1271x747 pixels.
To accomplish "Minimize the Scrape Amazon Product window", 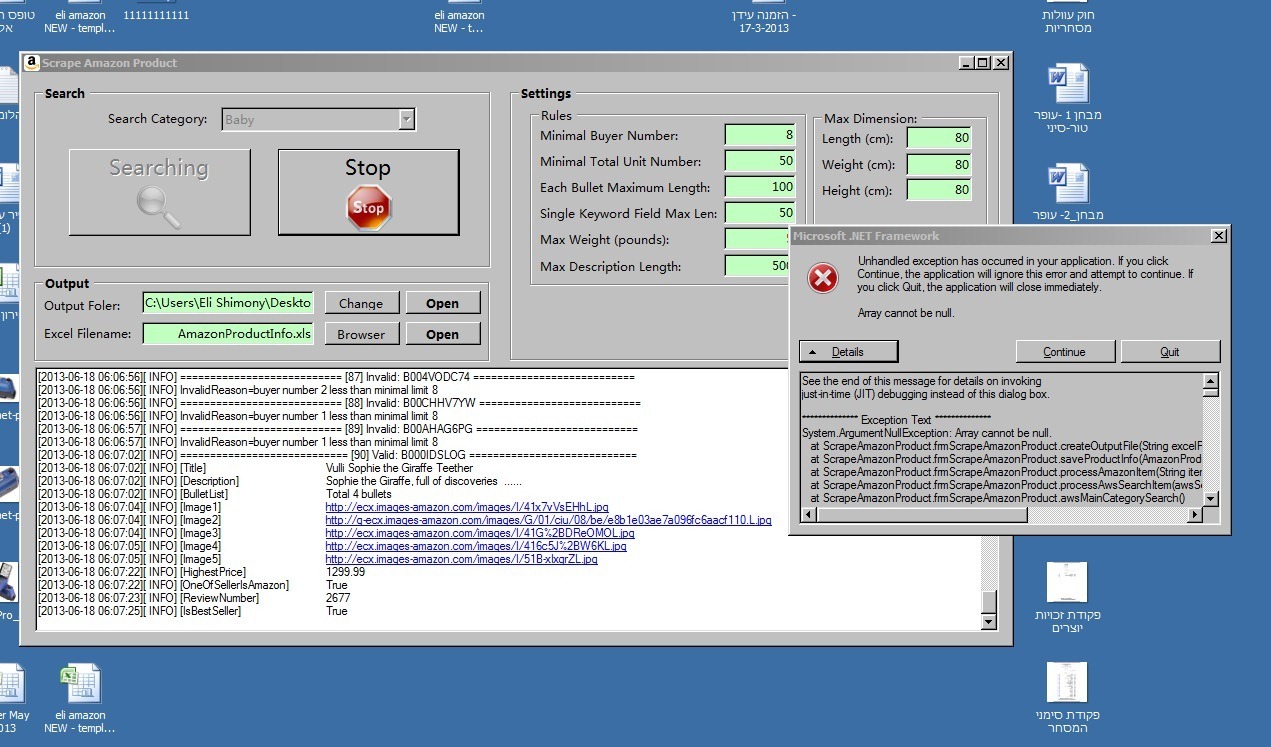I will [x=966, y=62].
